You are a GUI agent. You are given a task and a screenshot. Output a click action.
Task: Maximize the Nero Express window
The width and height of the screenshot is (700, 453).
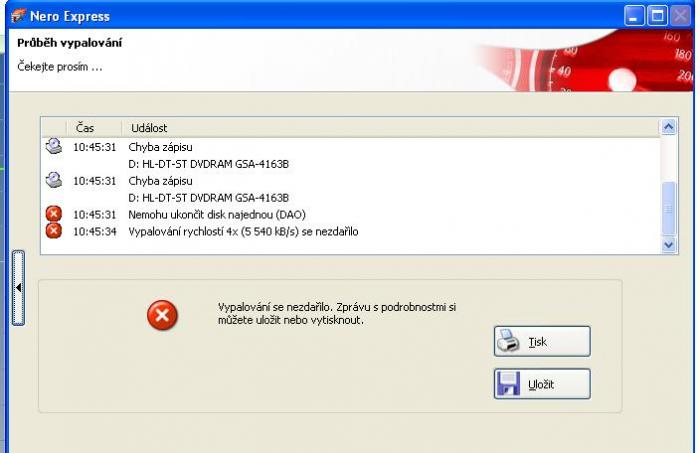pos(657,16)
